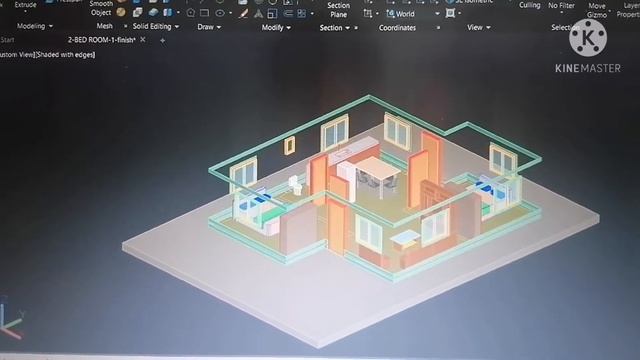The height and width of the screenshot is (360, 640).
Task: Click the Scale icon in Modify
Action: click(272, 14)
